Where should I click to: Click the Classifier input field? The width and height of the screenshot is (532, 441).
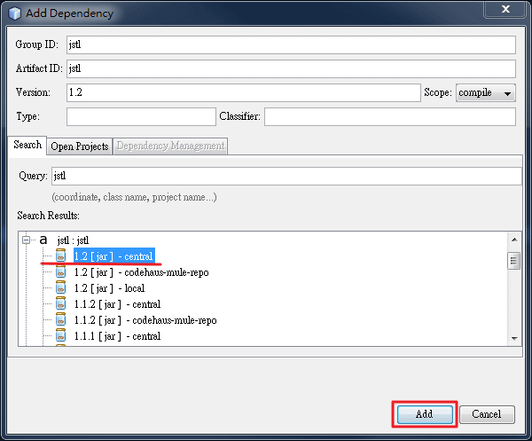click(390, 117)
